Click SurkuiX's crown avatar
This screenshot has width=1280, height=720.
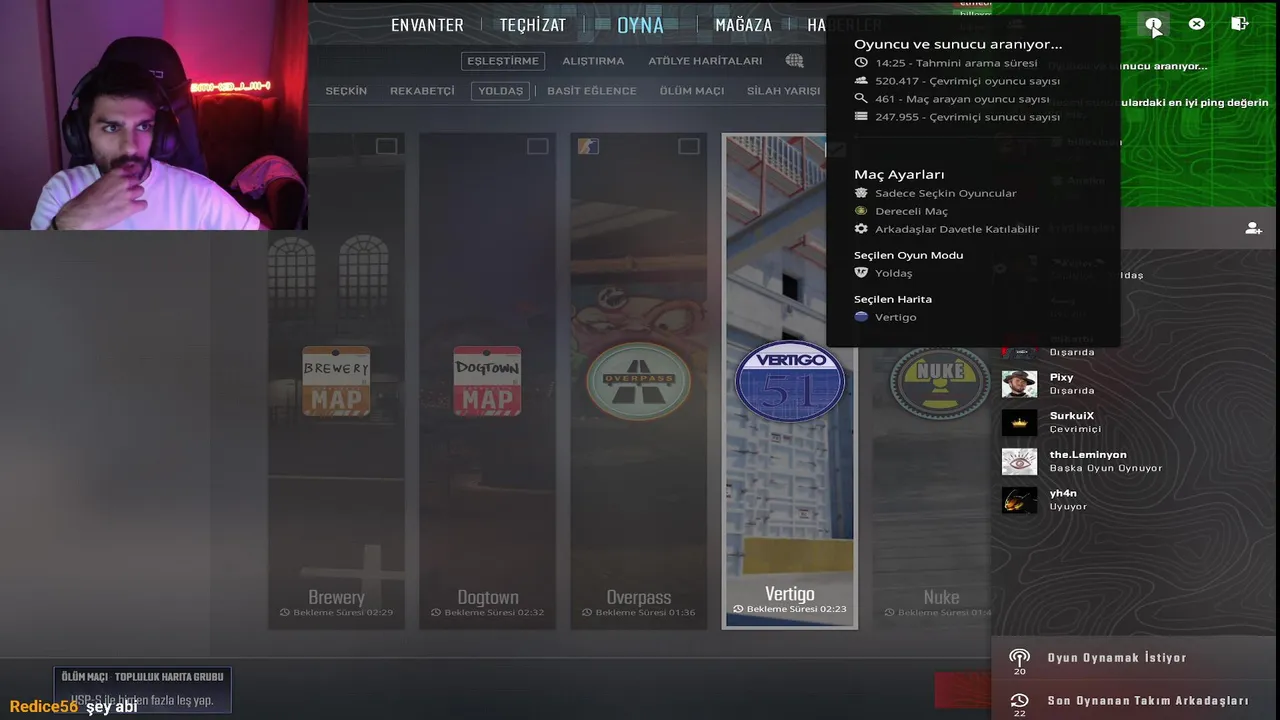coord(1019,422)
